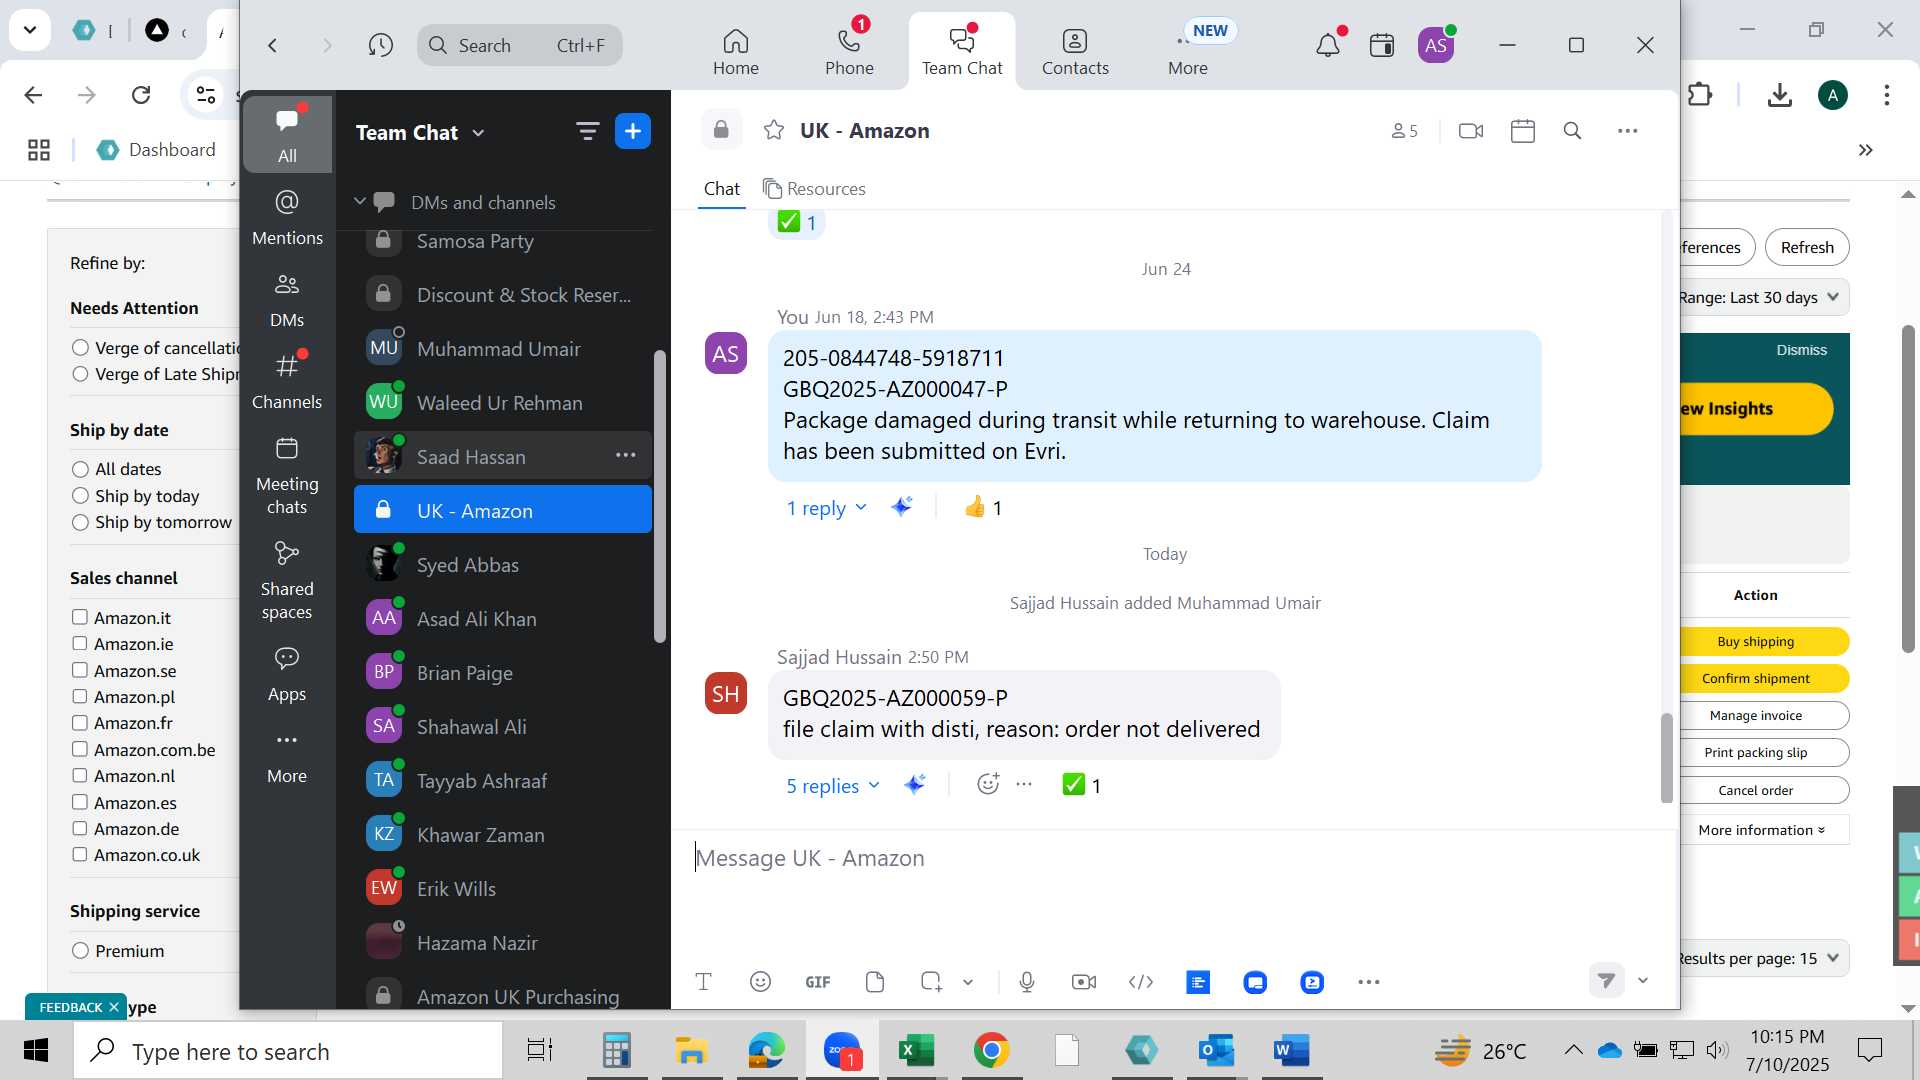Open the calendar icon in top bar
Image resolution: width=1920 pixels, height=1080 pixels.
pos(1382,45)
